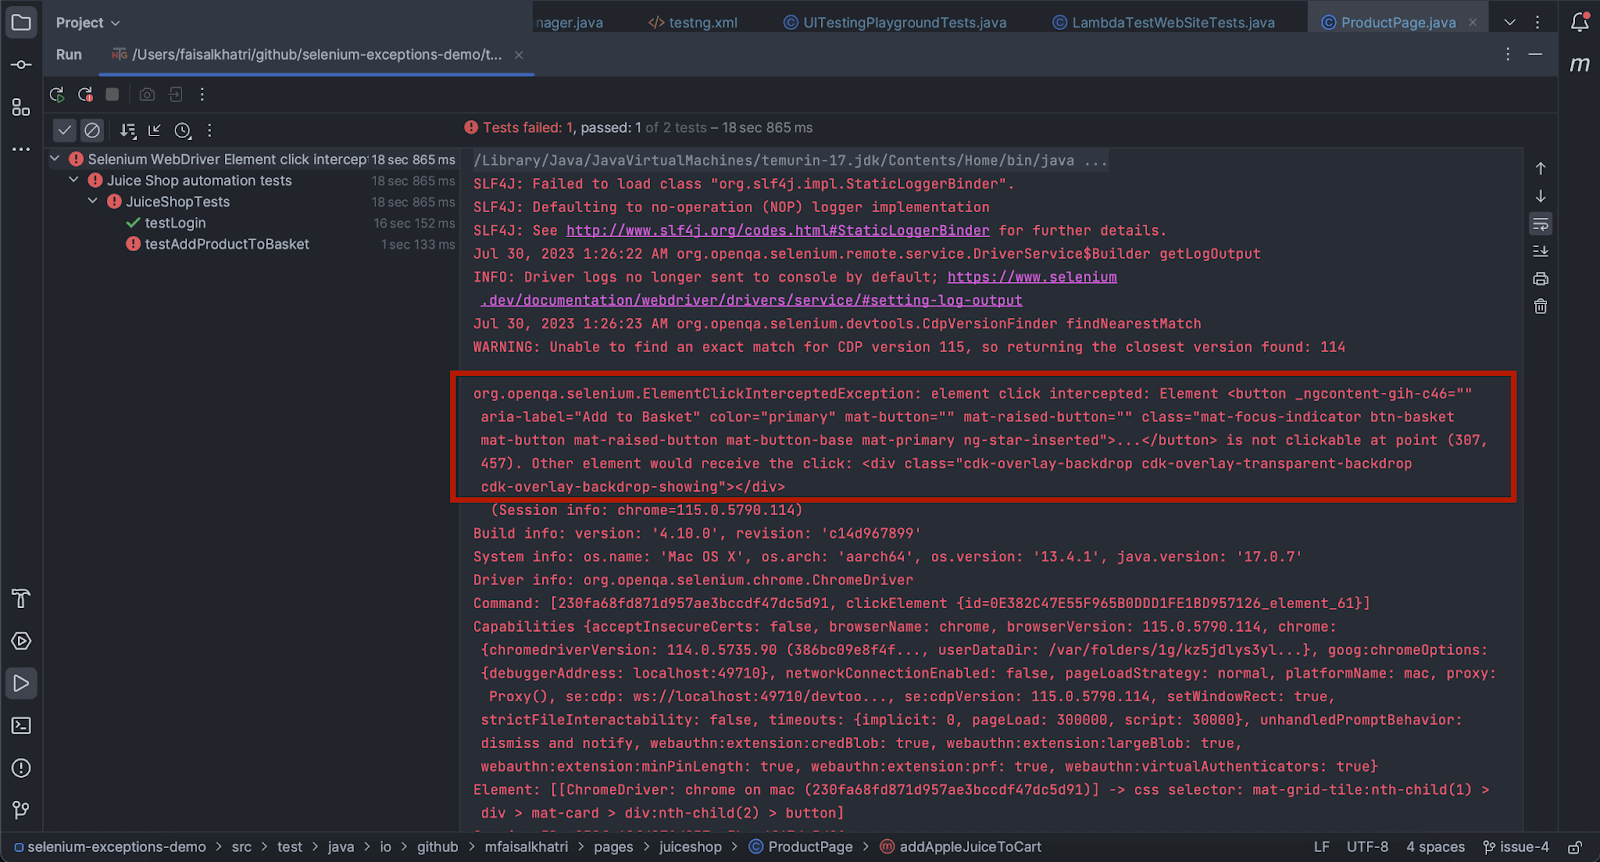Toggle soft-wrap in console output
This screenshot has width=1600, height=862.
pyautogui.click(x=1540, y=224)
